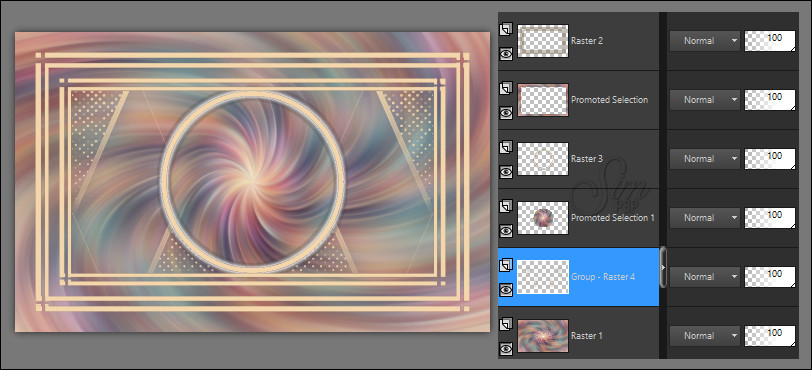Click the layer type icon for Raster 3
The image size is (812, 370).
click(x=506, y=148)
